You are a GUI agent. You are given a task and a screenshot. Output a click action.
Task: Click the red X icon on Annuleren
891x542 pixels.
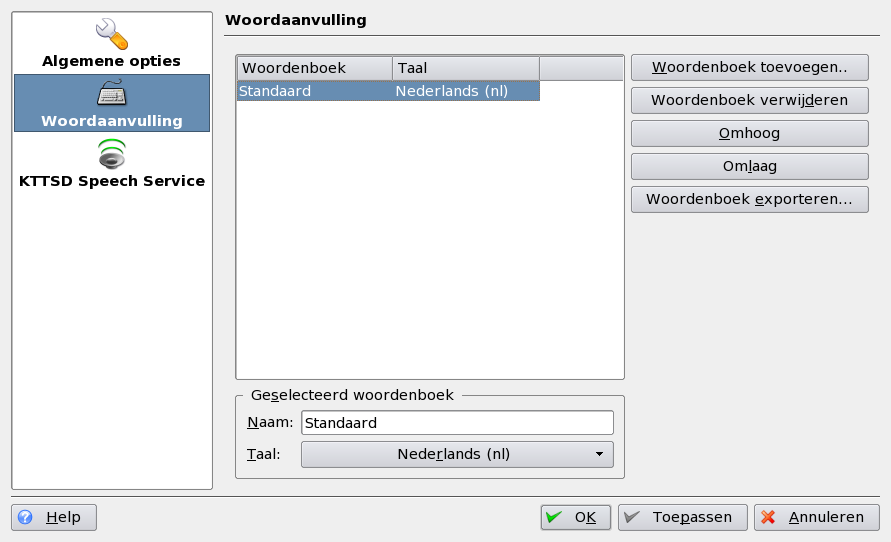[x=768, y=517]
